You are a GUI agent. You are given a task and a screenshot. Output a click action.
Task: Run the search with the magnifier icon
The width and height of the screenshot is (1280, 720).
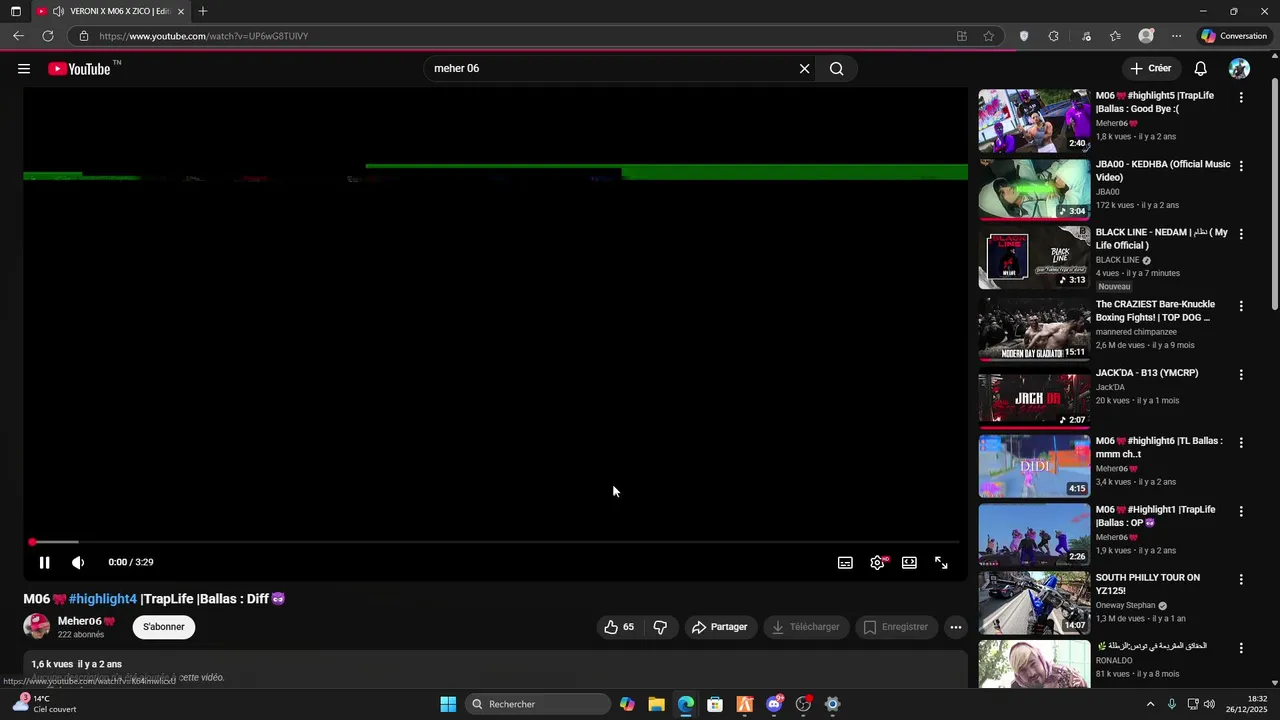[x=837, y=69]
